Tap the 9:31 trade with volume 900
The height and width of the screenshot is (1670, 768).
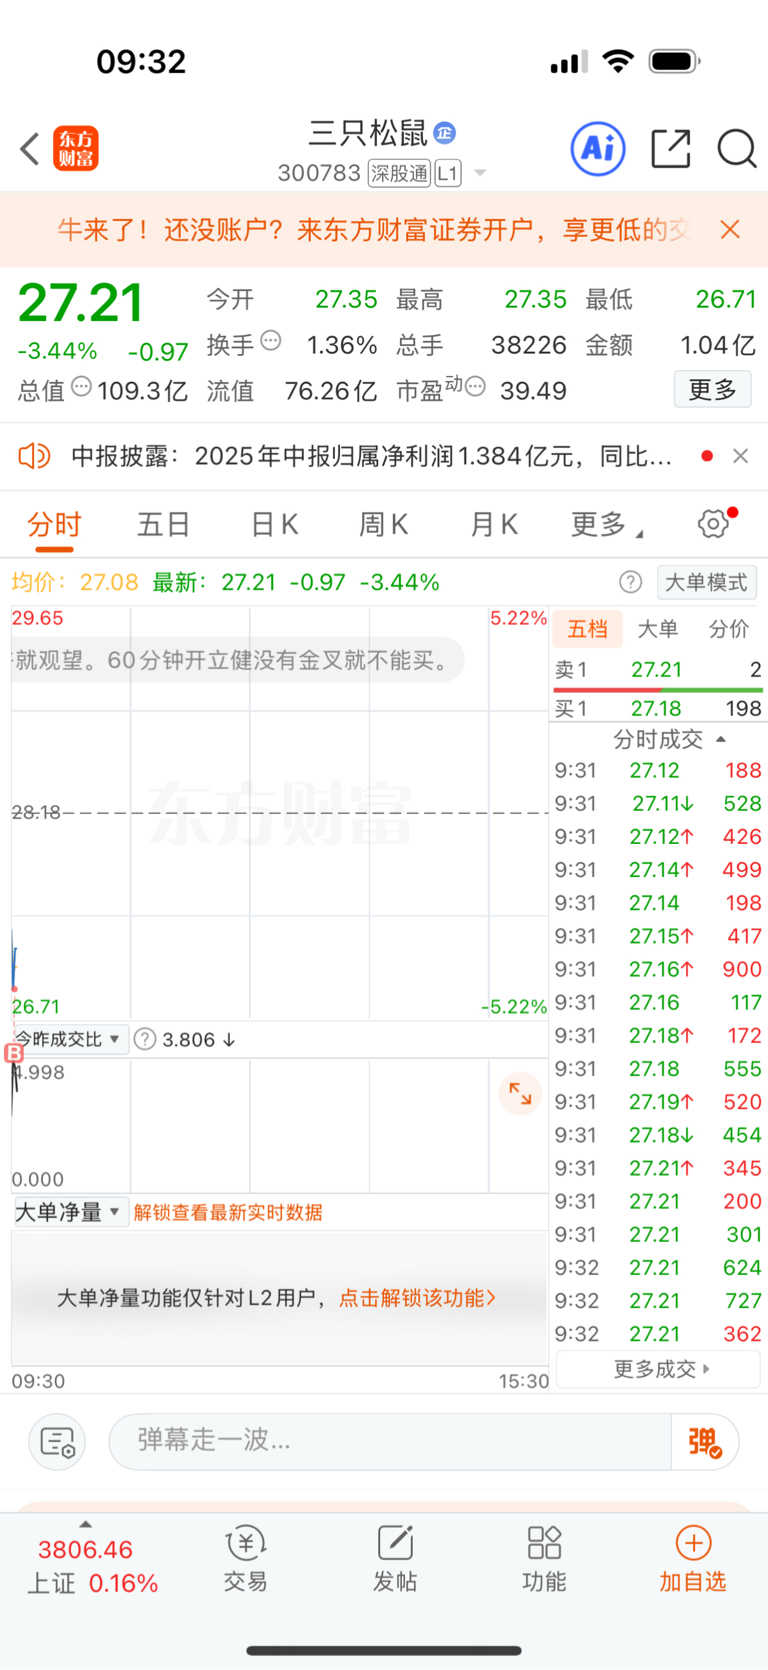click(x=658, y=969)
